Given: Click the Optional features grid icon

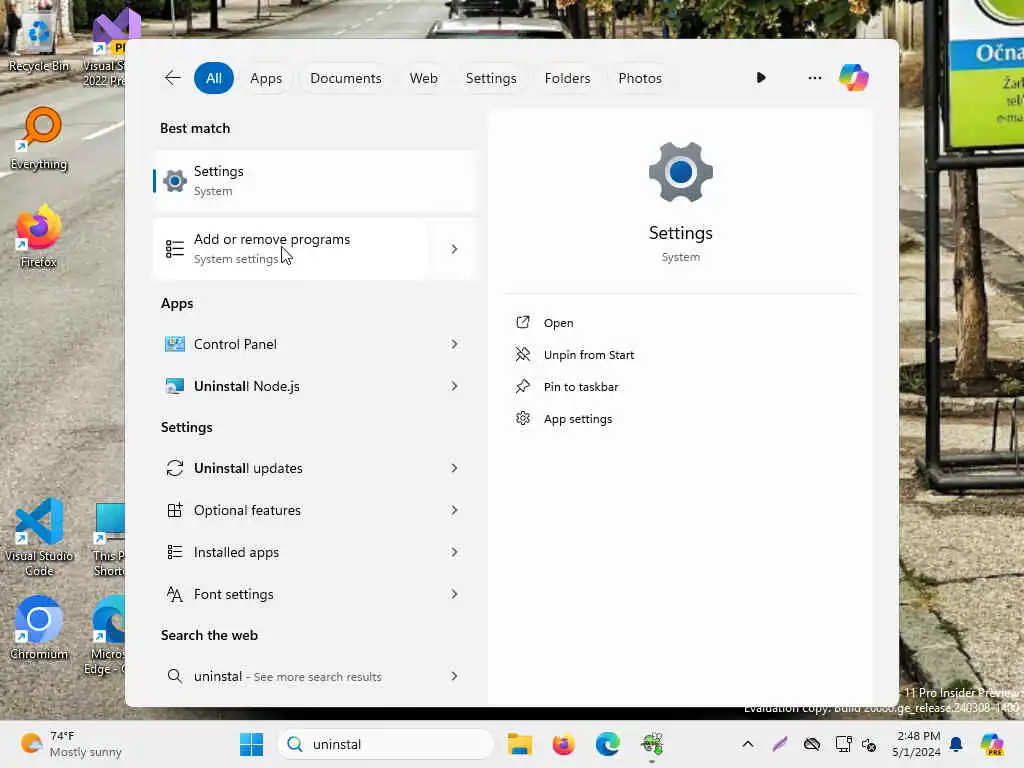Looking at the screenshot, I should (174, 510).
